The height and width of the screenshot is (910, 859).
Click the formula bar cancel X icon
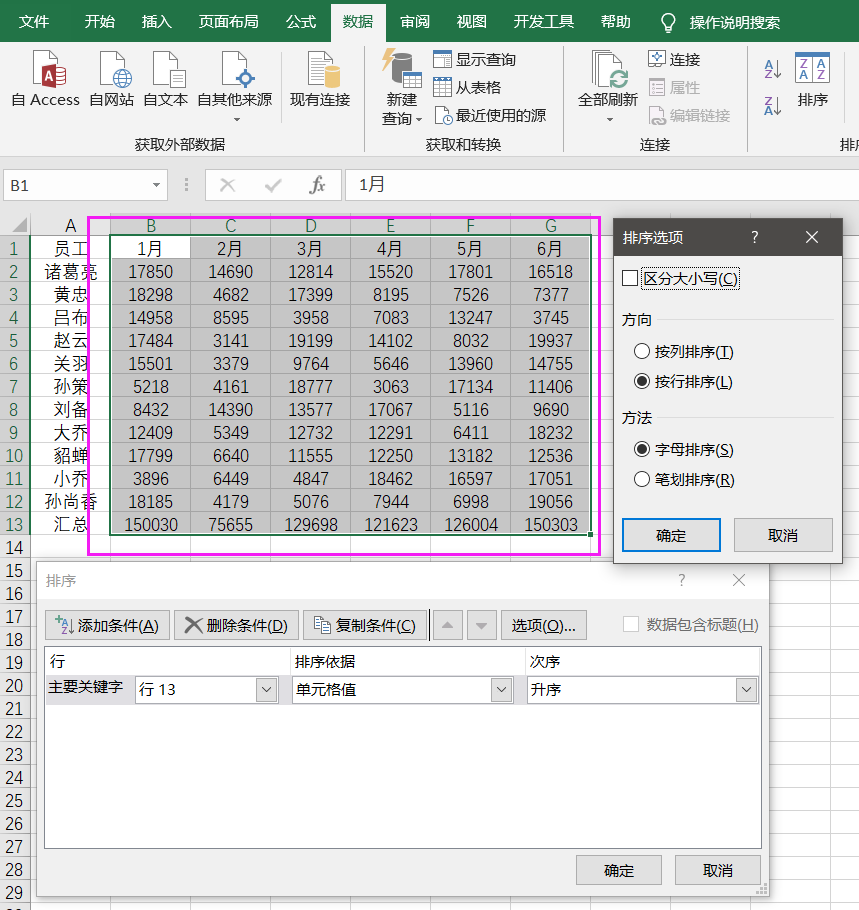pos(228,185)
